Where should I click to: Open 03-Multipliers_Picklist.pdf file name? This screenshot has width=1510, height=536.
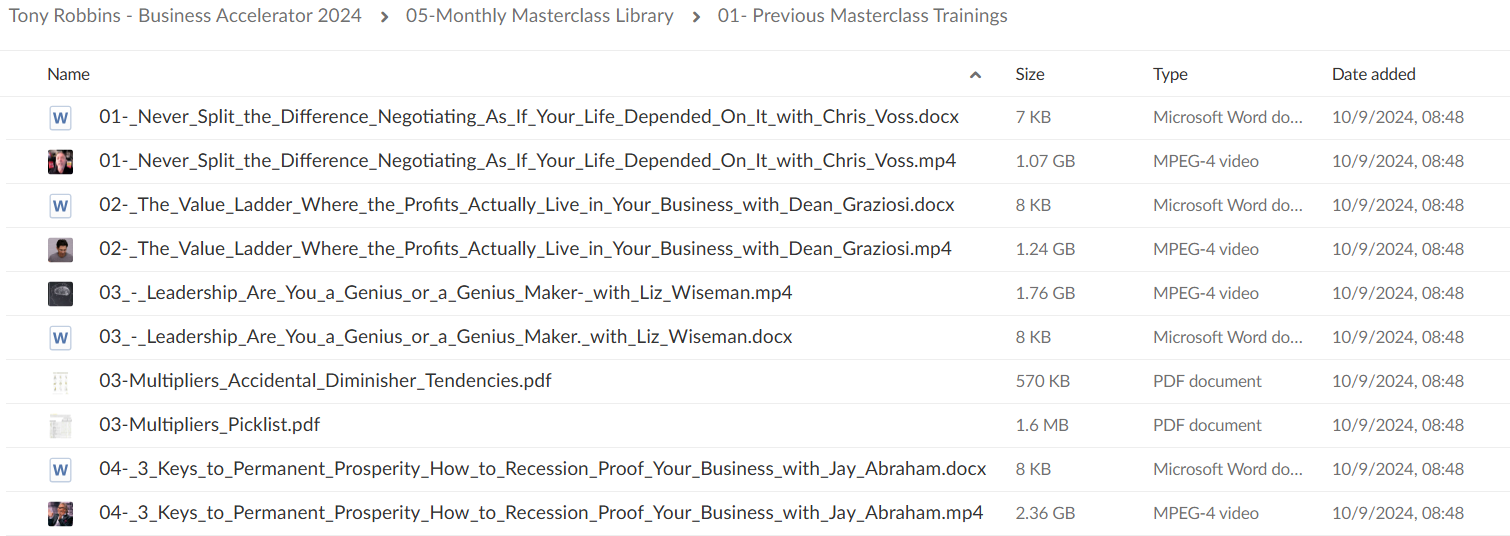coord(210,425)
